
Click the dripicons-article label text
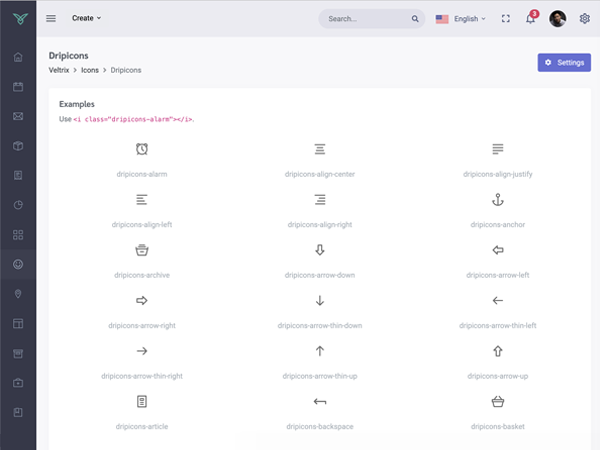pyautogui.click(x=142, y=427)
